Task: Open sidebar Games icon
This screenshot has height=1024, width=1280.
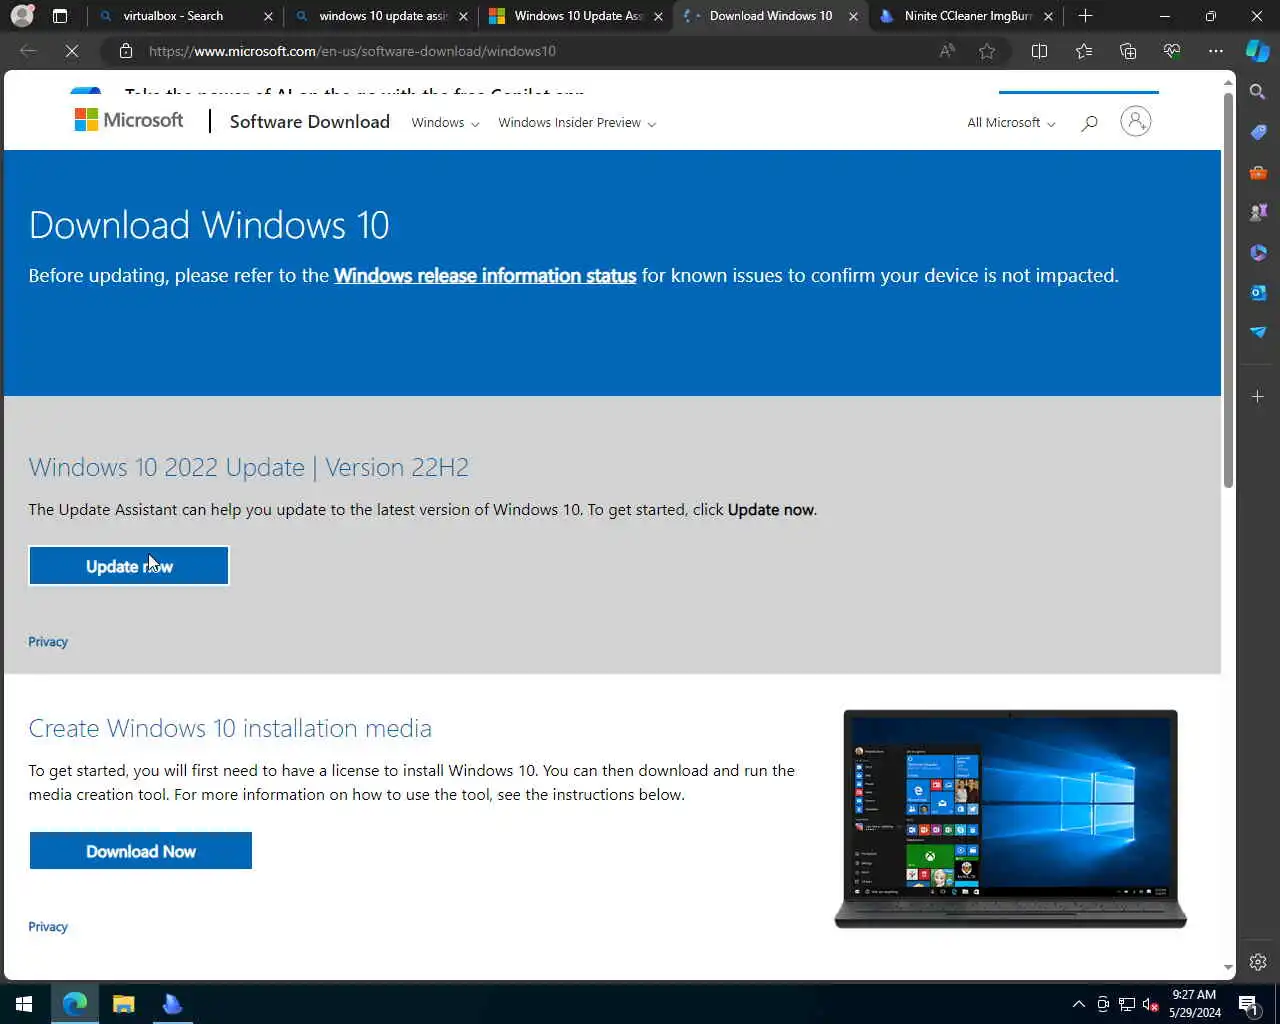Action: click(1258, 212)
